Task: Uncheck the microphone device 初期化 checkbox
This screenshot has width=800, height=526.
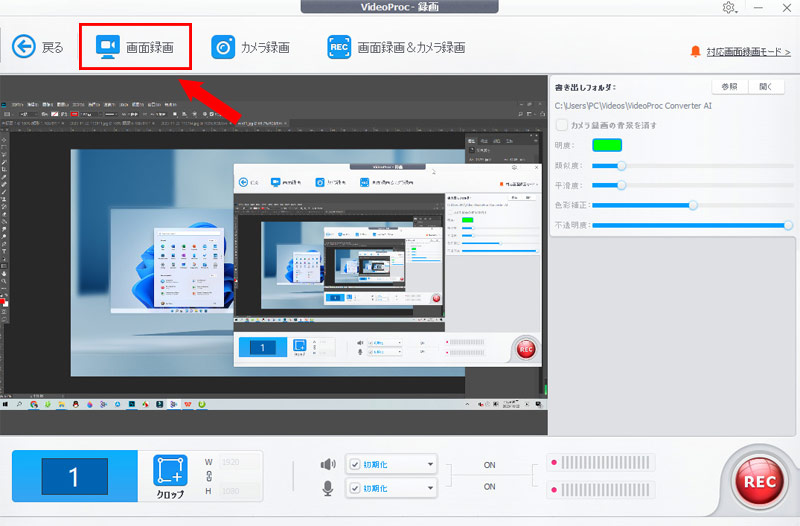Action: click(355, 488)
